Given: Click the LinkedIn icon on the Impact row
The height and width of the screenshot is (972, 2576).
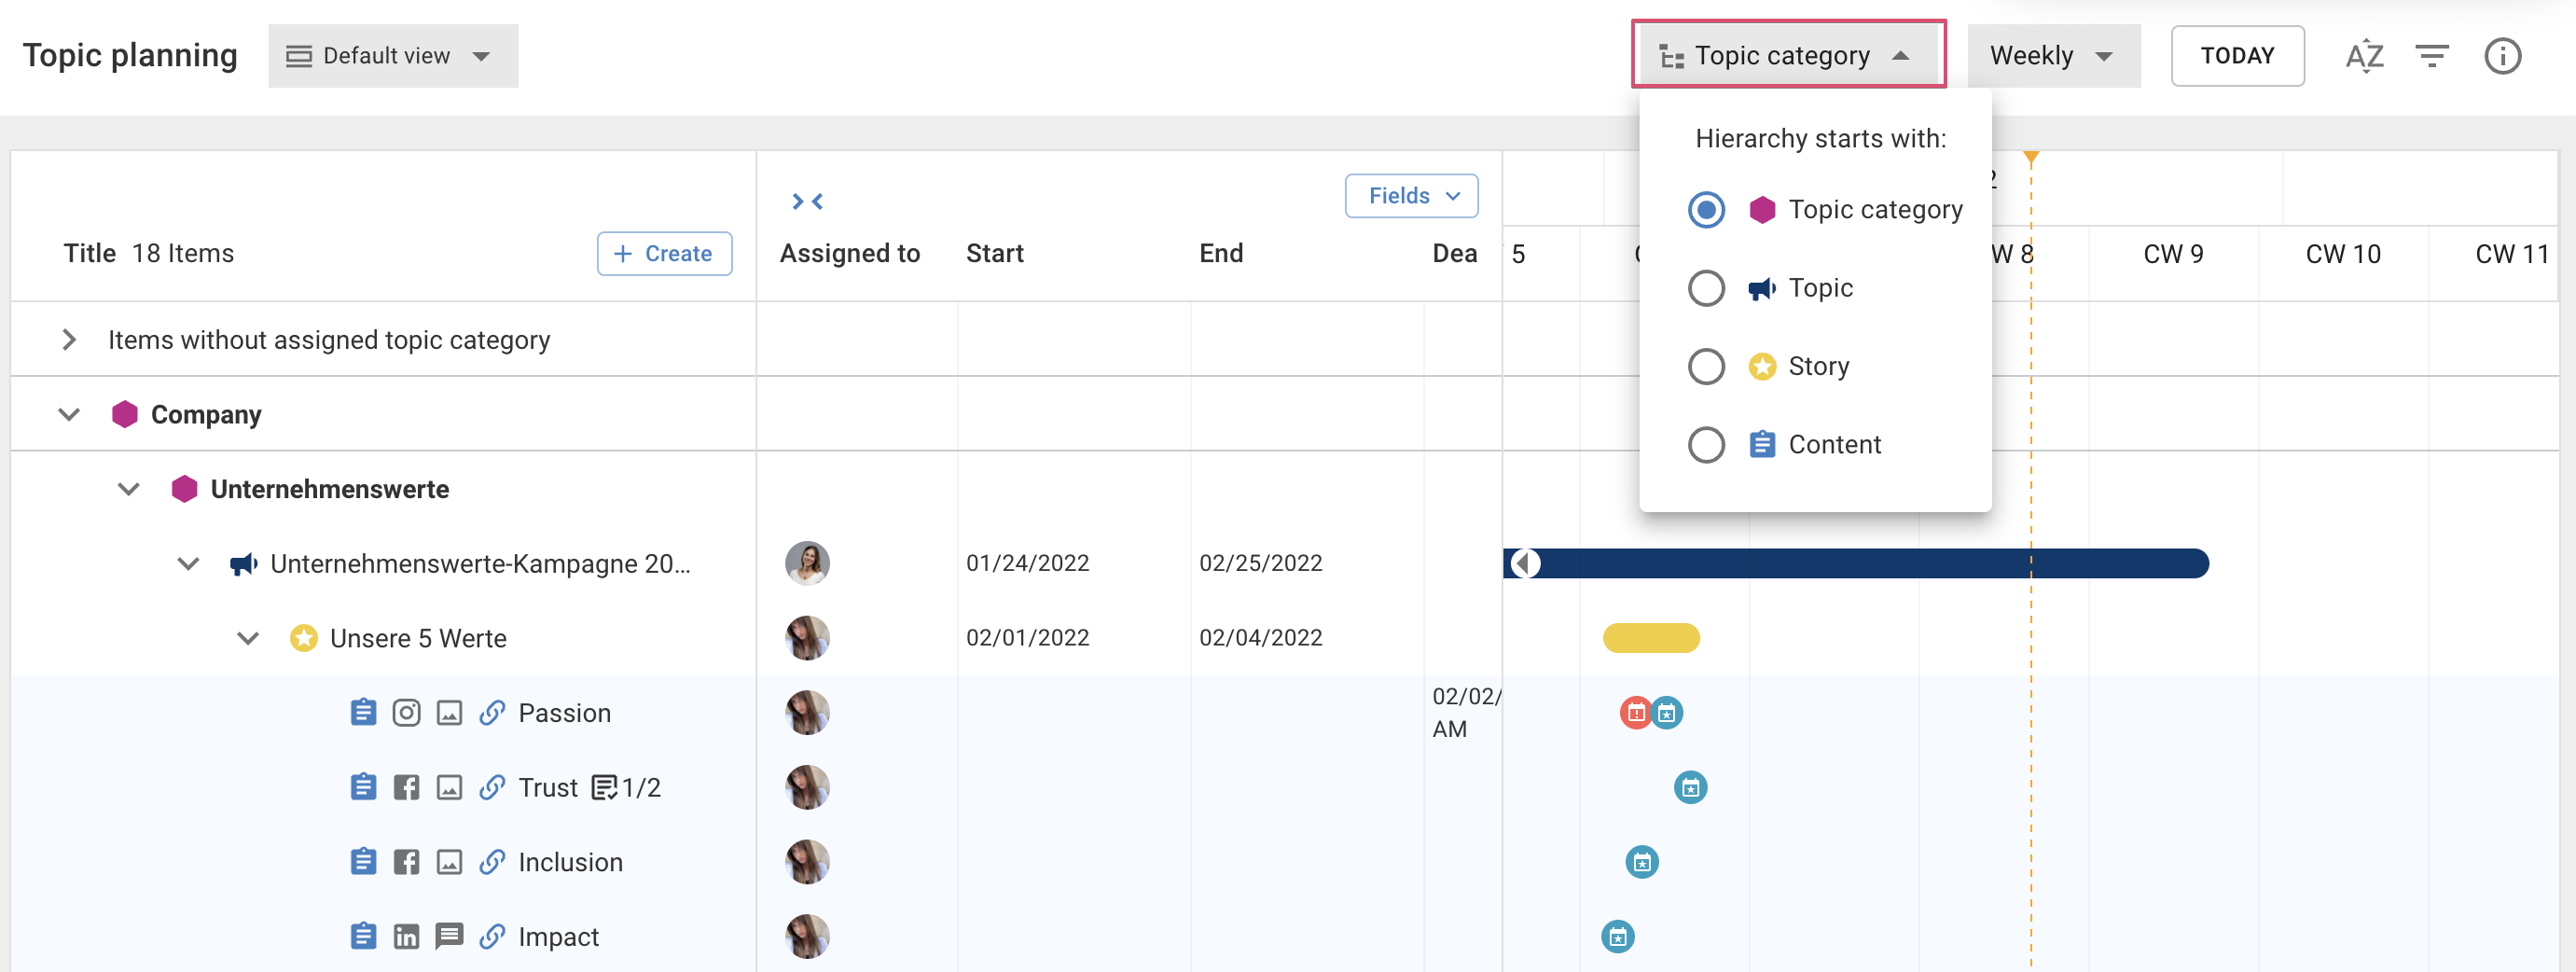Looking at the screenshot, I should coord(406,936).
